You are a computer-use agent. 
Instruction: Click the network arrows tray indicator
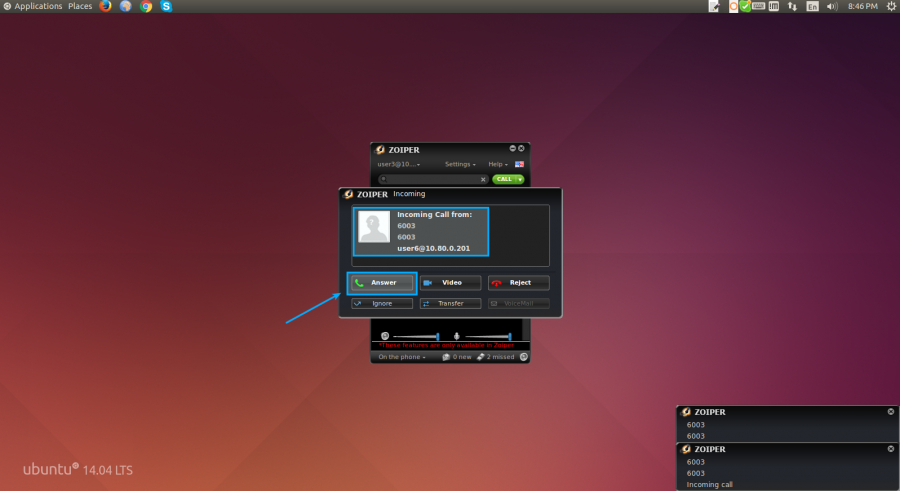(x=792, y=6)
